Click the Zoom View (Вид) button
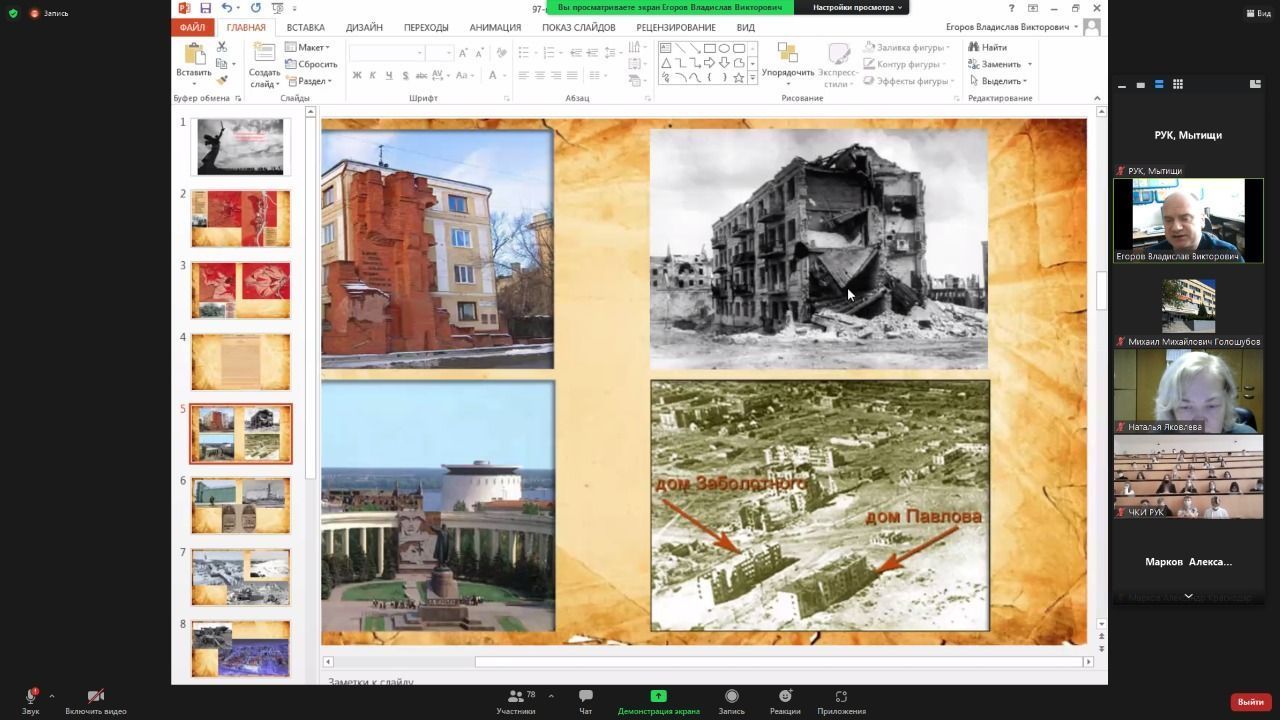Viewport: 1280px width, 720px height. click(x=1259, y=13)
